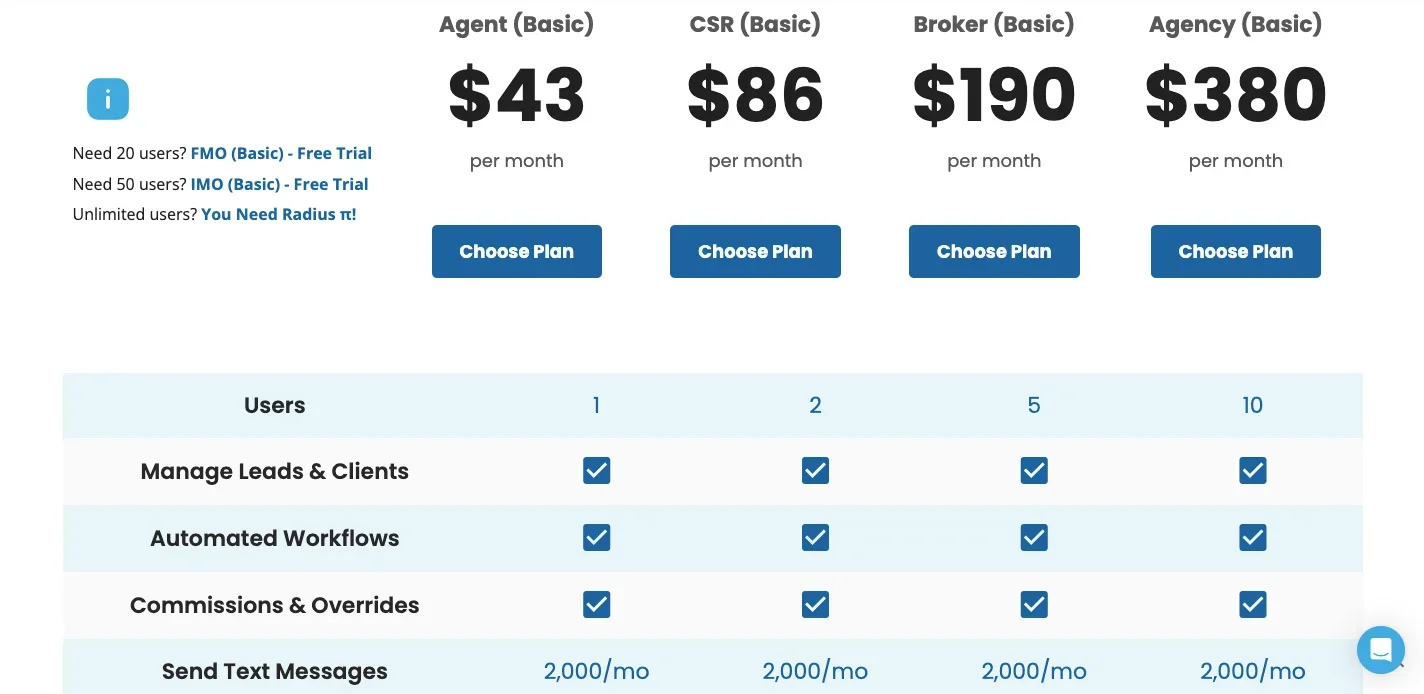Viewport: 1424px width, 694px height.
Task: Click the Agency (Basic) plan heading
Action: pos(1235,25)
